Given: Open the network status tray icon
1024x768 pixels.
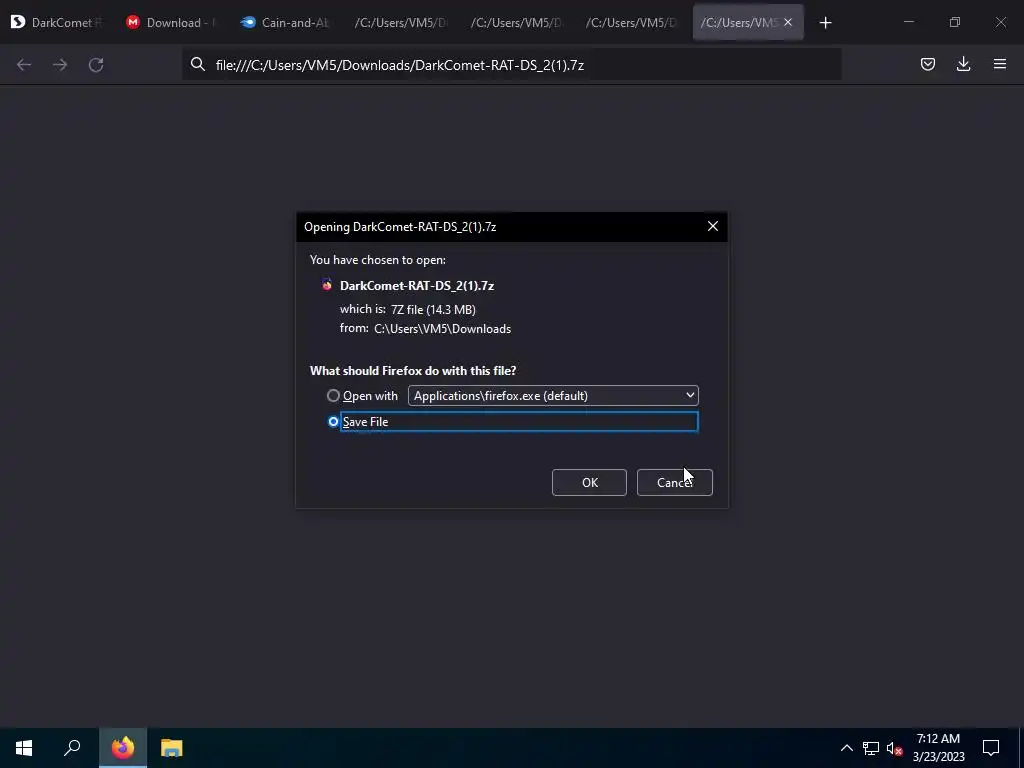Looking at the screenshot, I should 871,748.
